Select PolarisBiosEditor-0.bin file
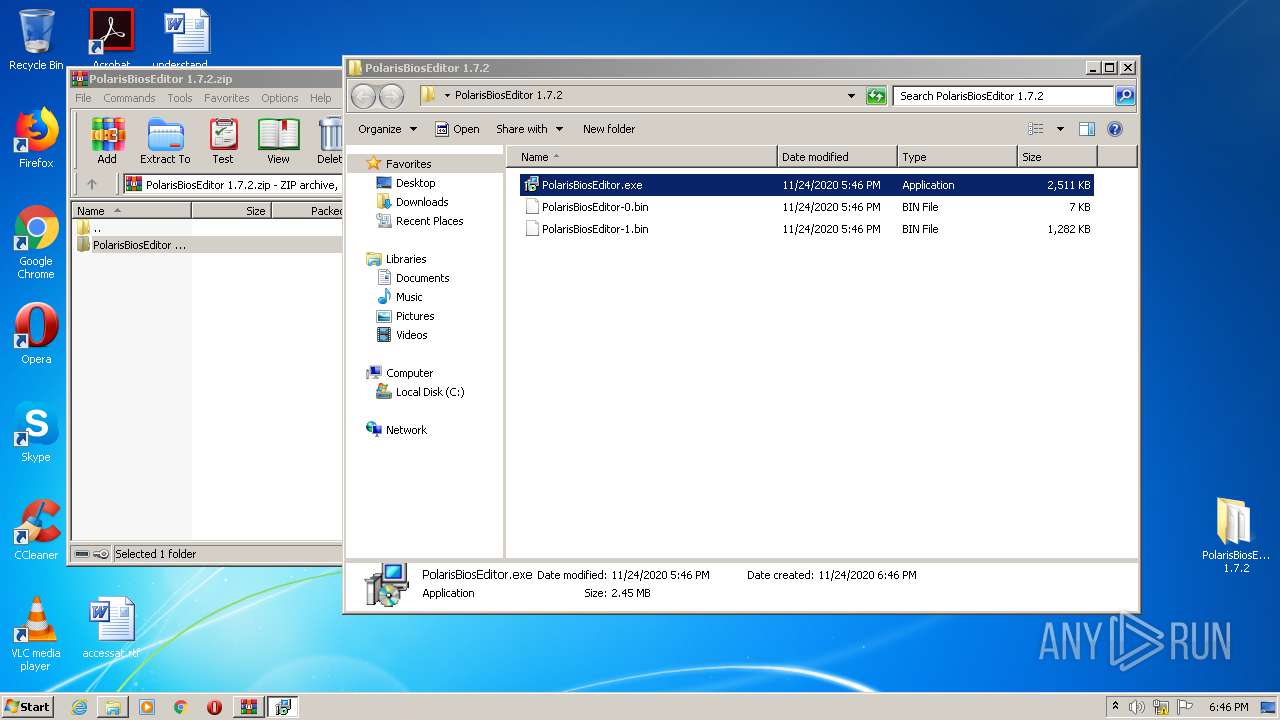Viewport: 1280px width, 720px height. tap(806, 207)
